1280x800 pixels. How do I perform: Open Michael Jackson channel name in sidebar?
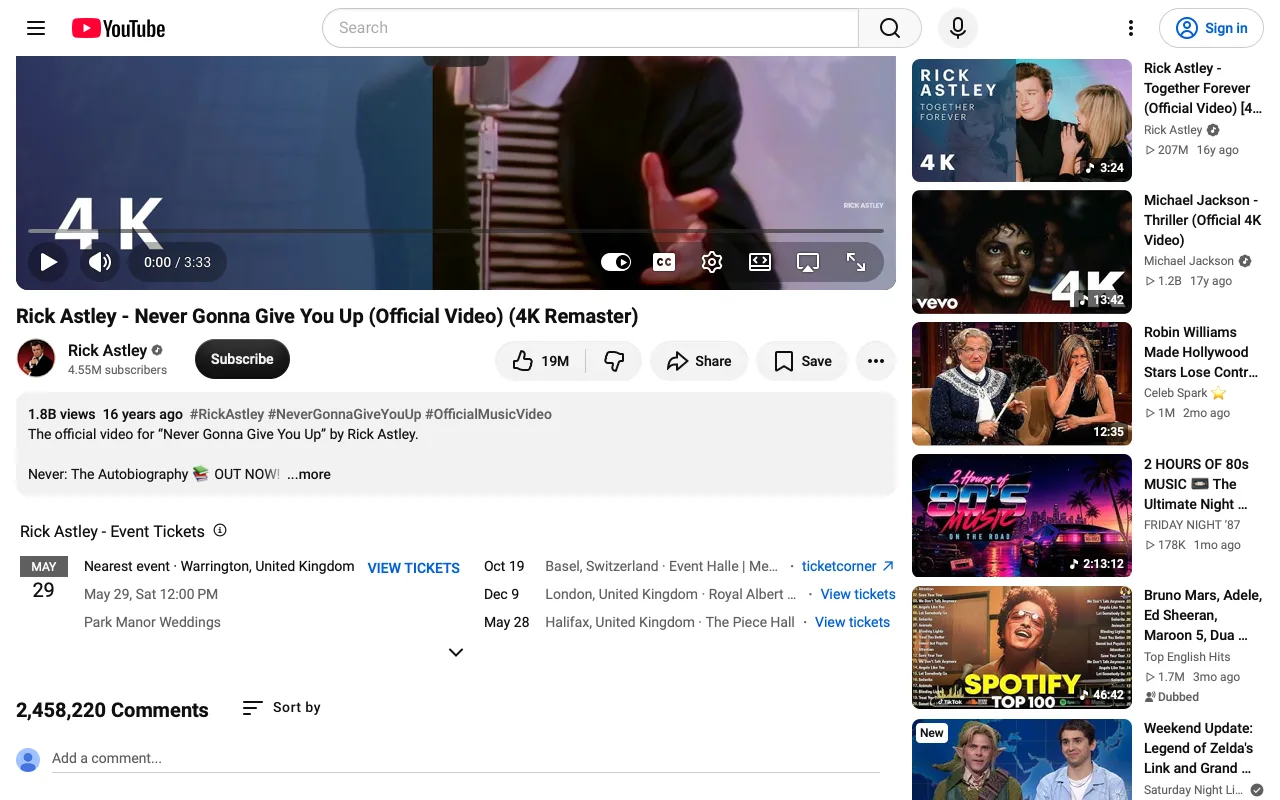[1189, 261]
